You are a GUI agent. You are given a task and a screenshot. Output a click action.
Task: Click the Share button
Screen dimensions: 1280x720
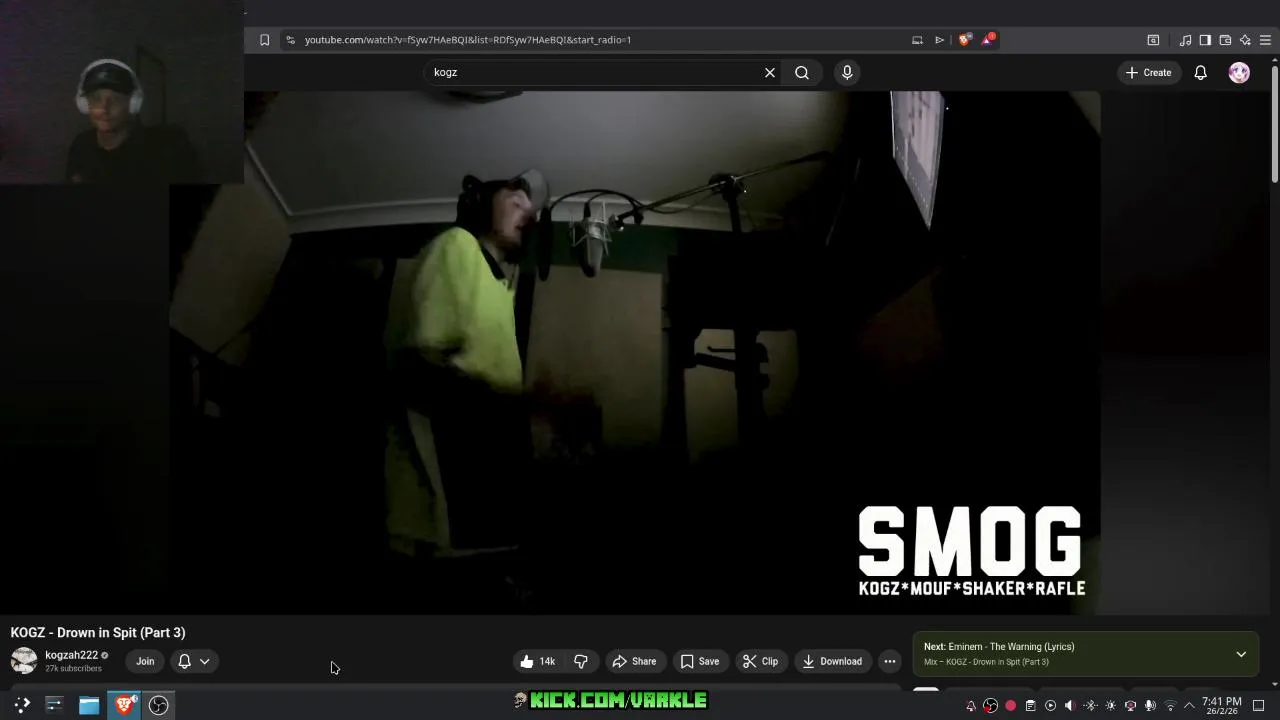point(634,661)
